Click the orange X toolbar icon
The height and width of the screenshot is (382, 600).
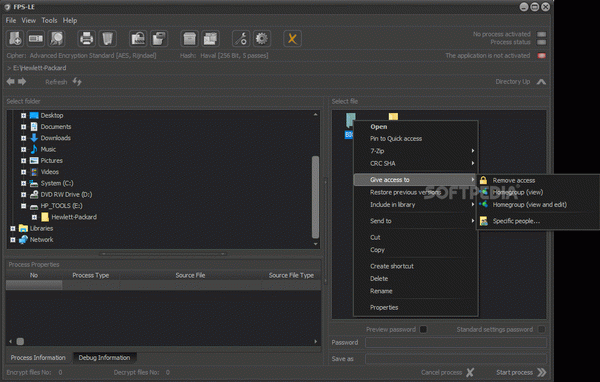coord(292,39)
